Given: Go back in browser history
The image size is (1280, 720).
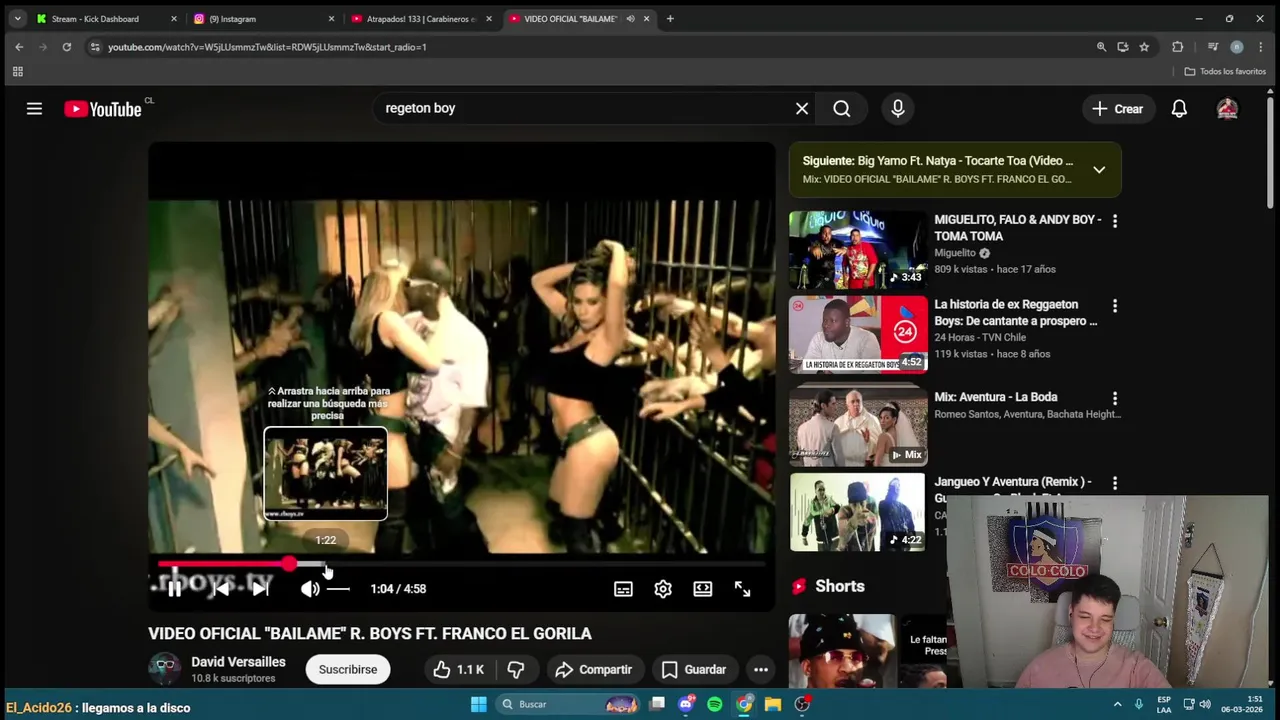Looking at the screenshot, I should (x=19, y=47).
